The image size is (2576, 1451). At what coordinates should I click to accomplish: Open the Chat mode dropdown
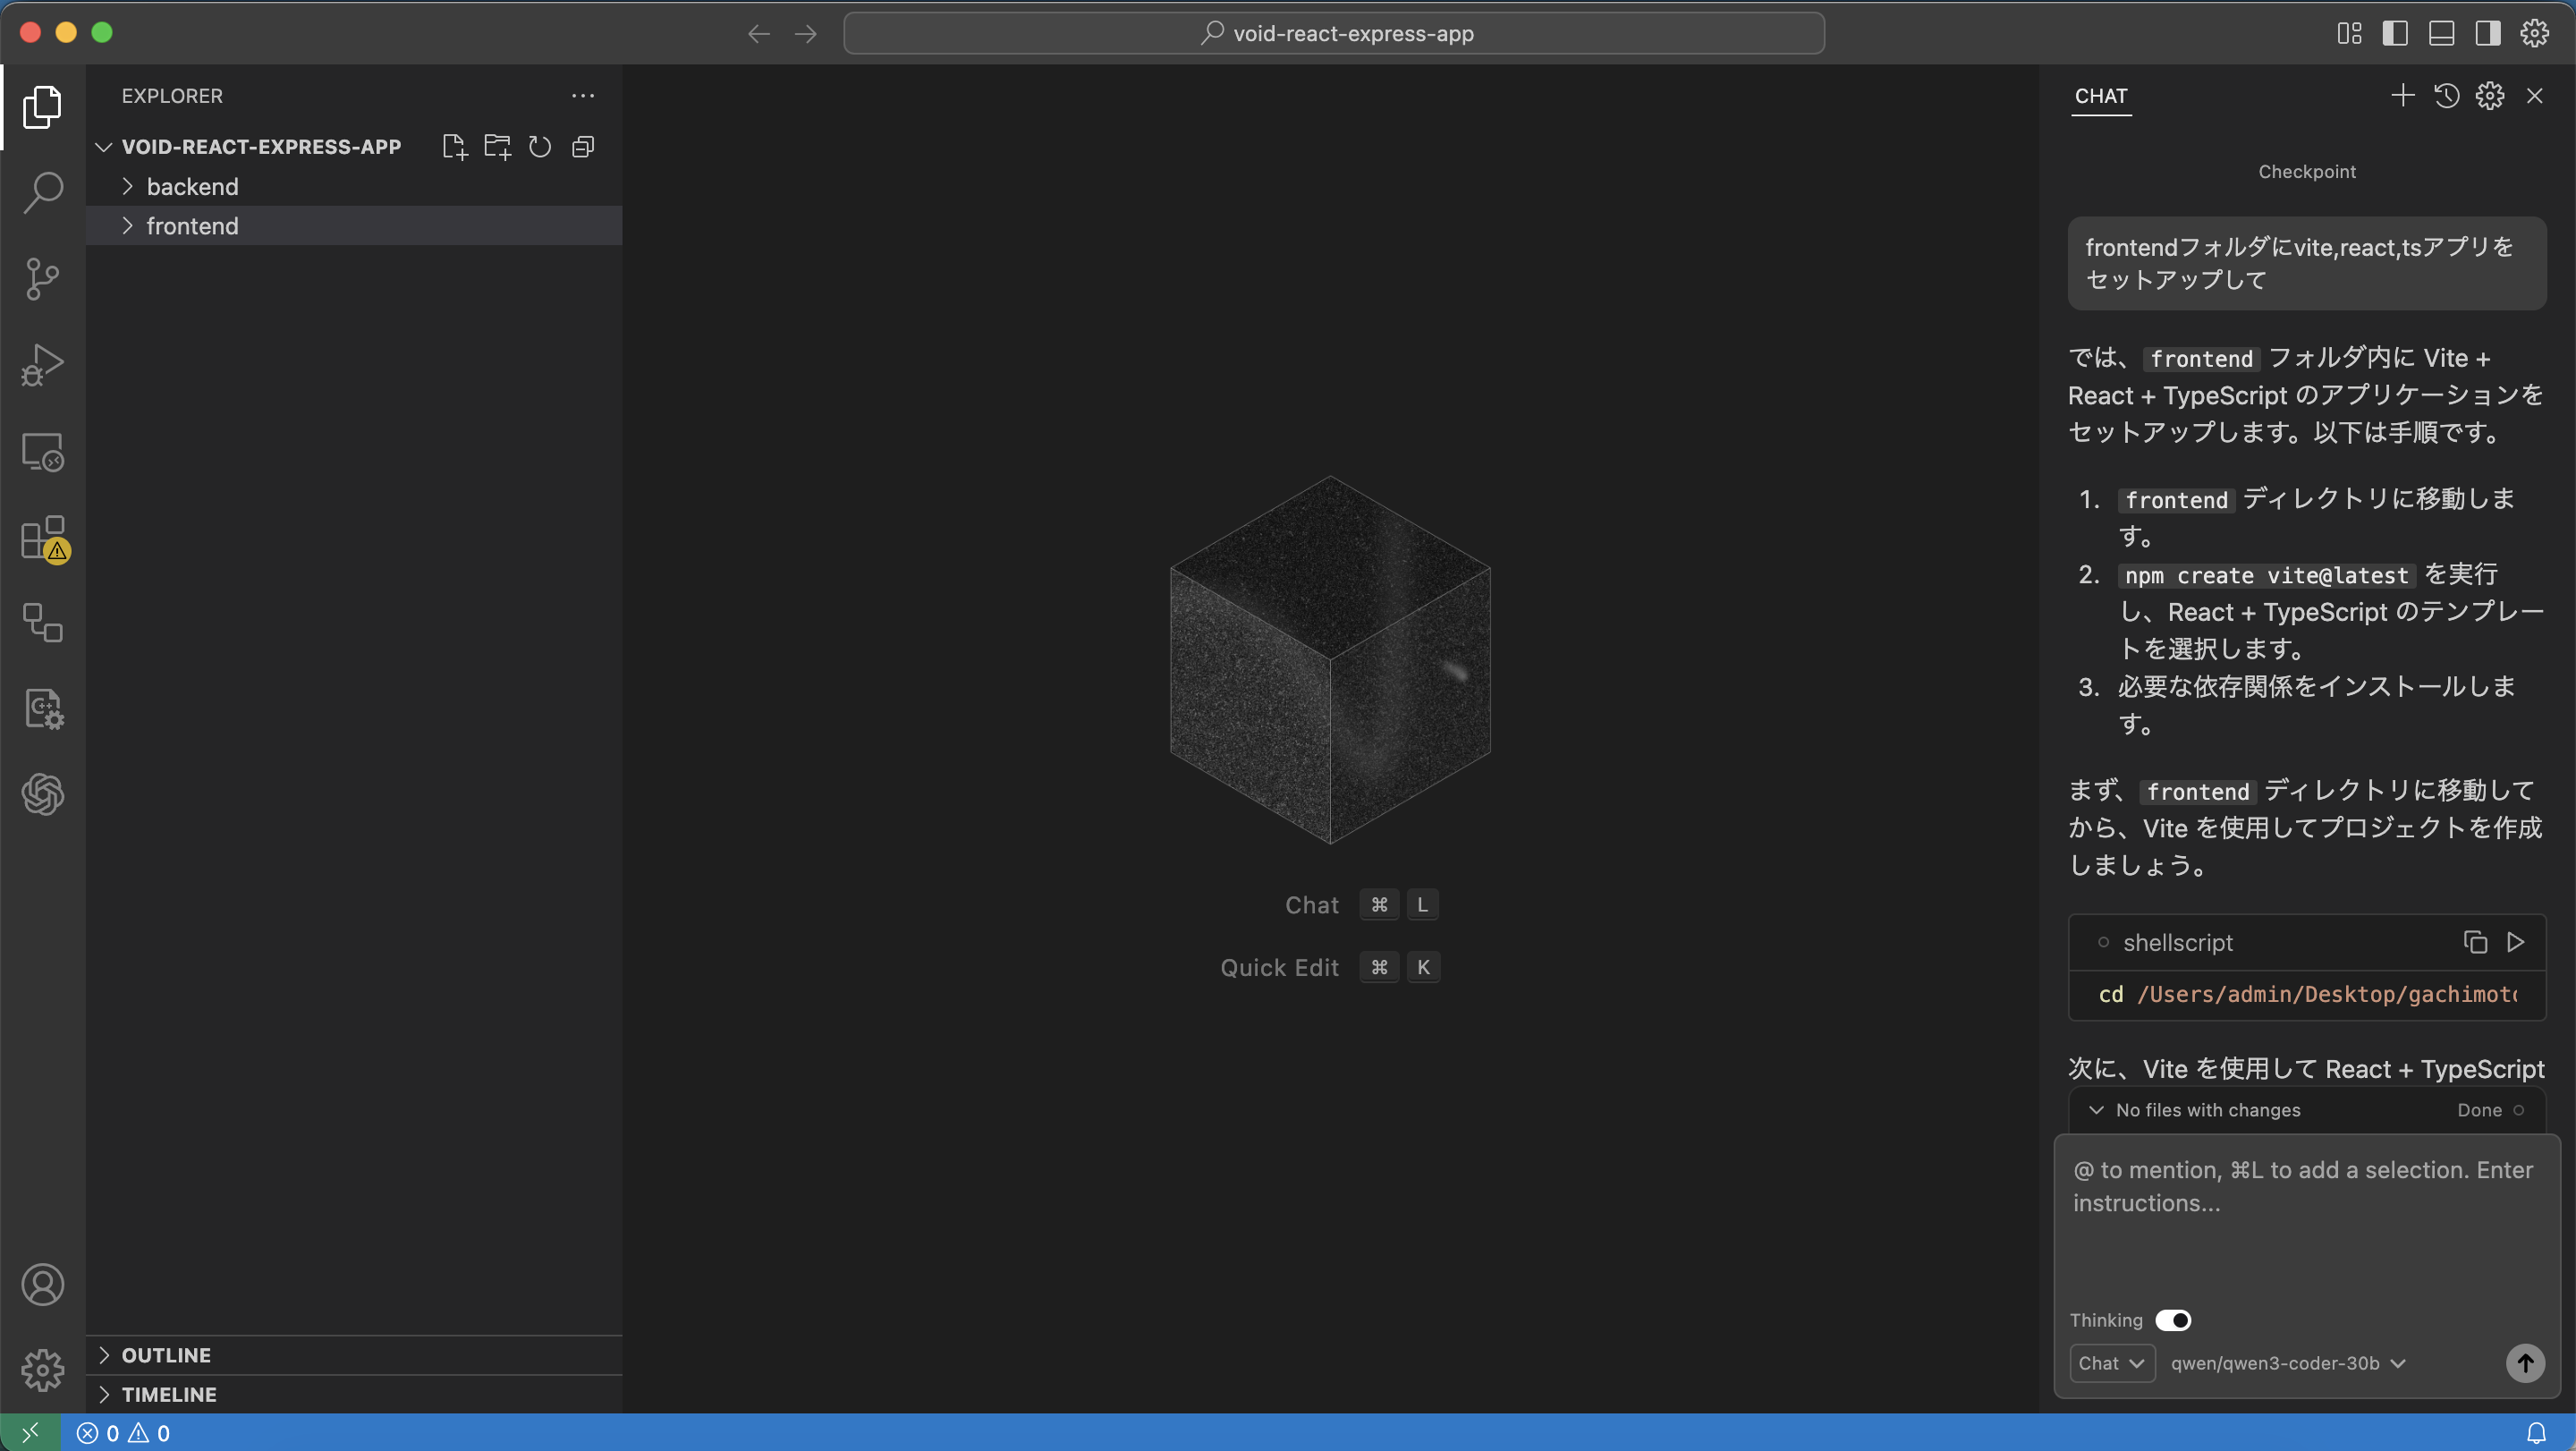pos(2110,1363)
